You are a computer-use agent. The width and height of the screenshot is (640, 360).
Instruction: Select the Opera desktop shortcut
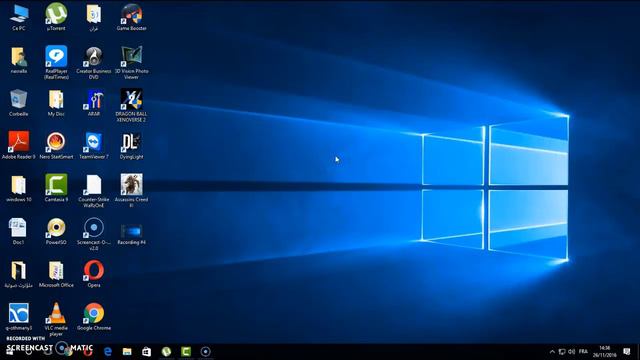94,274
